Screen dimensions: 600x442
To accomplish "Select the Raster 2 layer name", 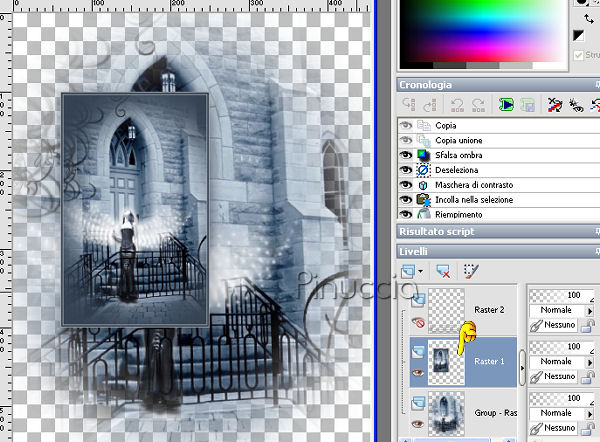I will [489, 310].
